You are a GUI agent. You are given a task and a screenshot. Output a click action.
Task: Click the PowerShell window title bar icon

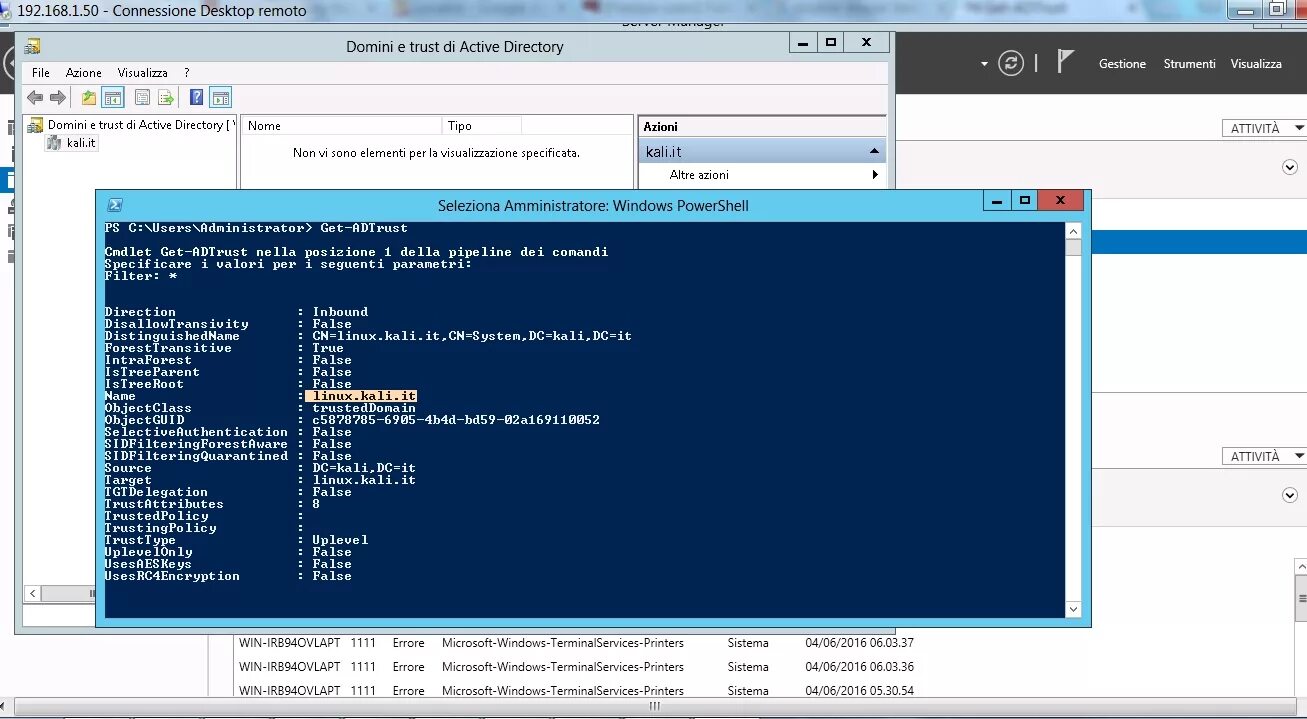click(x=115, y=205)
